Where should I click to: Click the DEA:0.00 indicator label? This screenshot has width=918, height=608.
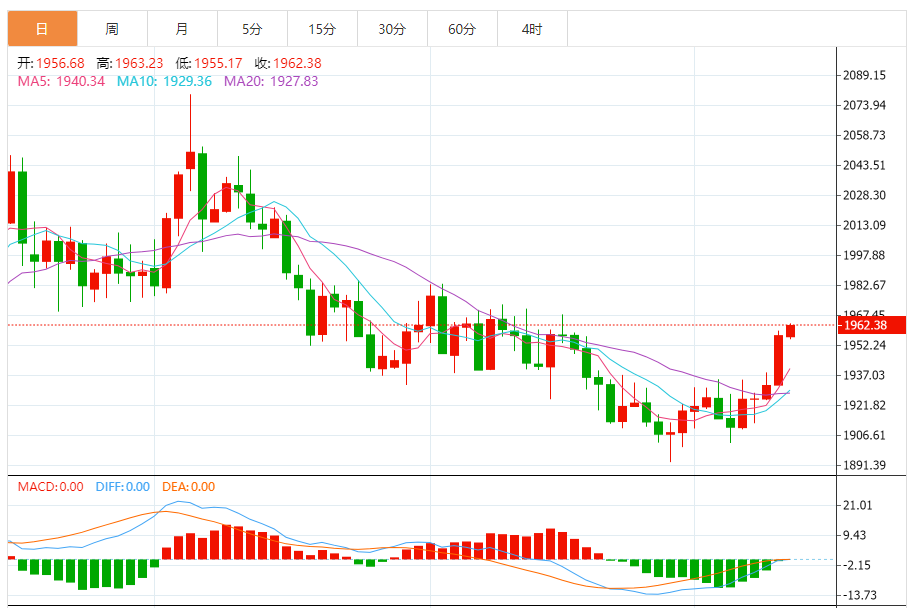pos(189,487)
